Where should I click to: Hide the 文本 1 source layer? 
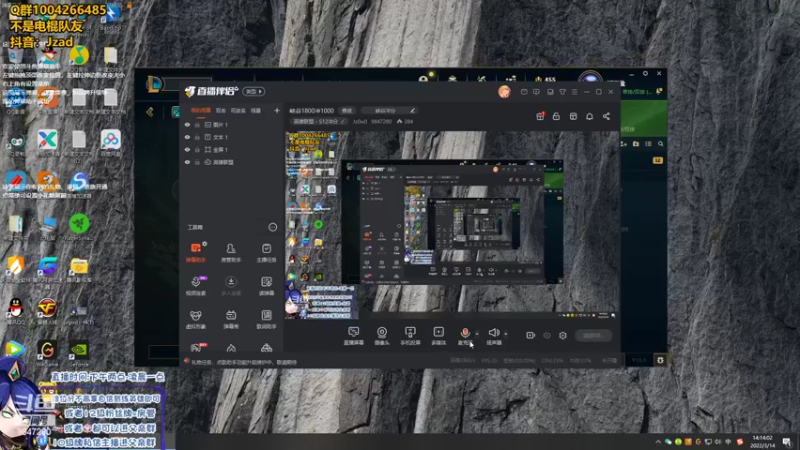(187, 137)
